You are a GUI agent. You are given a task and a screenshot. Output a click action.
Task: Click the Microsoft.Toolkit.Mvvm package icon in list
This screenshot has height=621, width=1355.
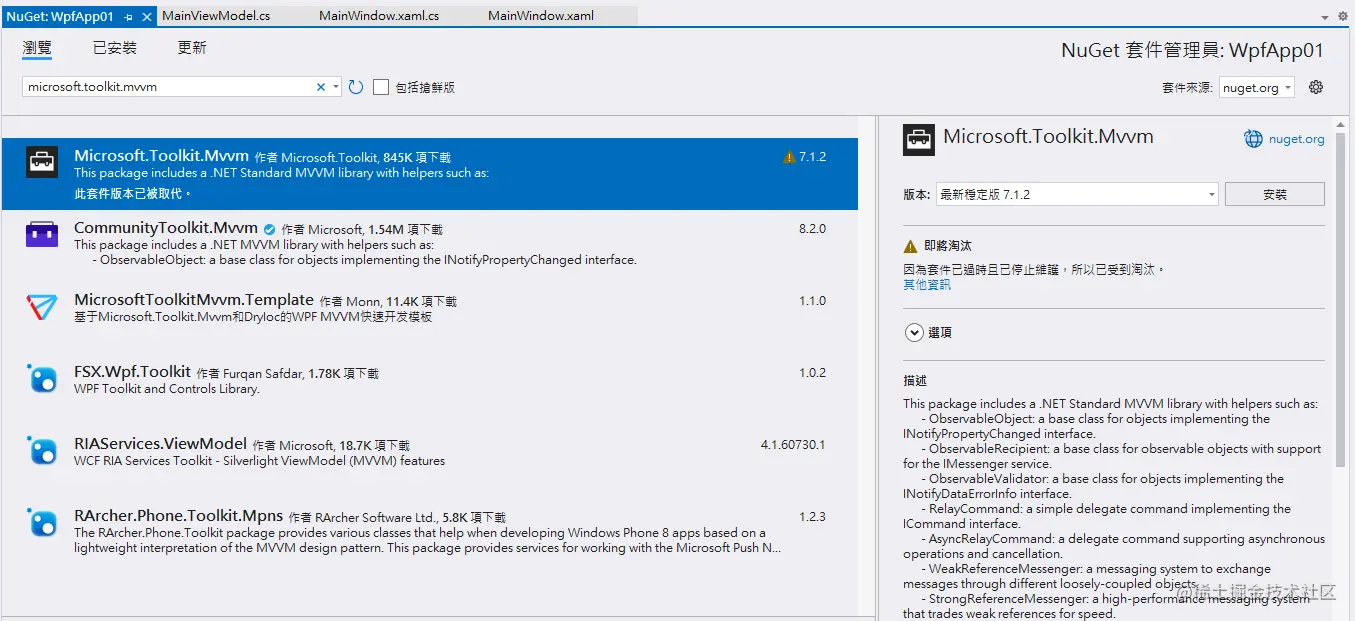(x=42, y=161)
